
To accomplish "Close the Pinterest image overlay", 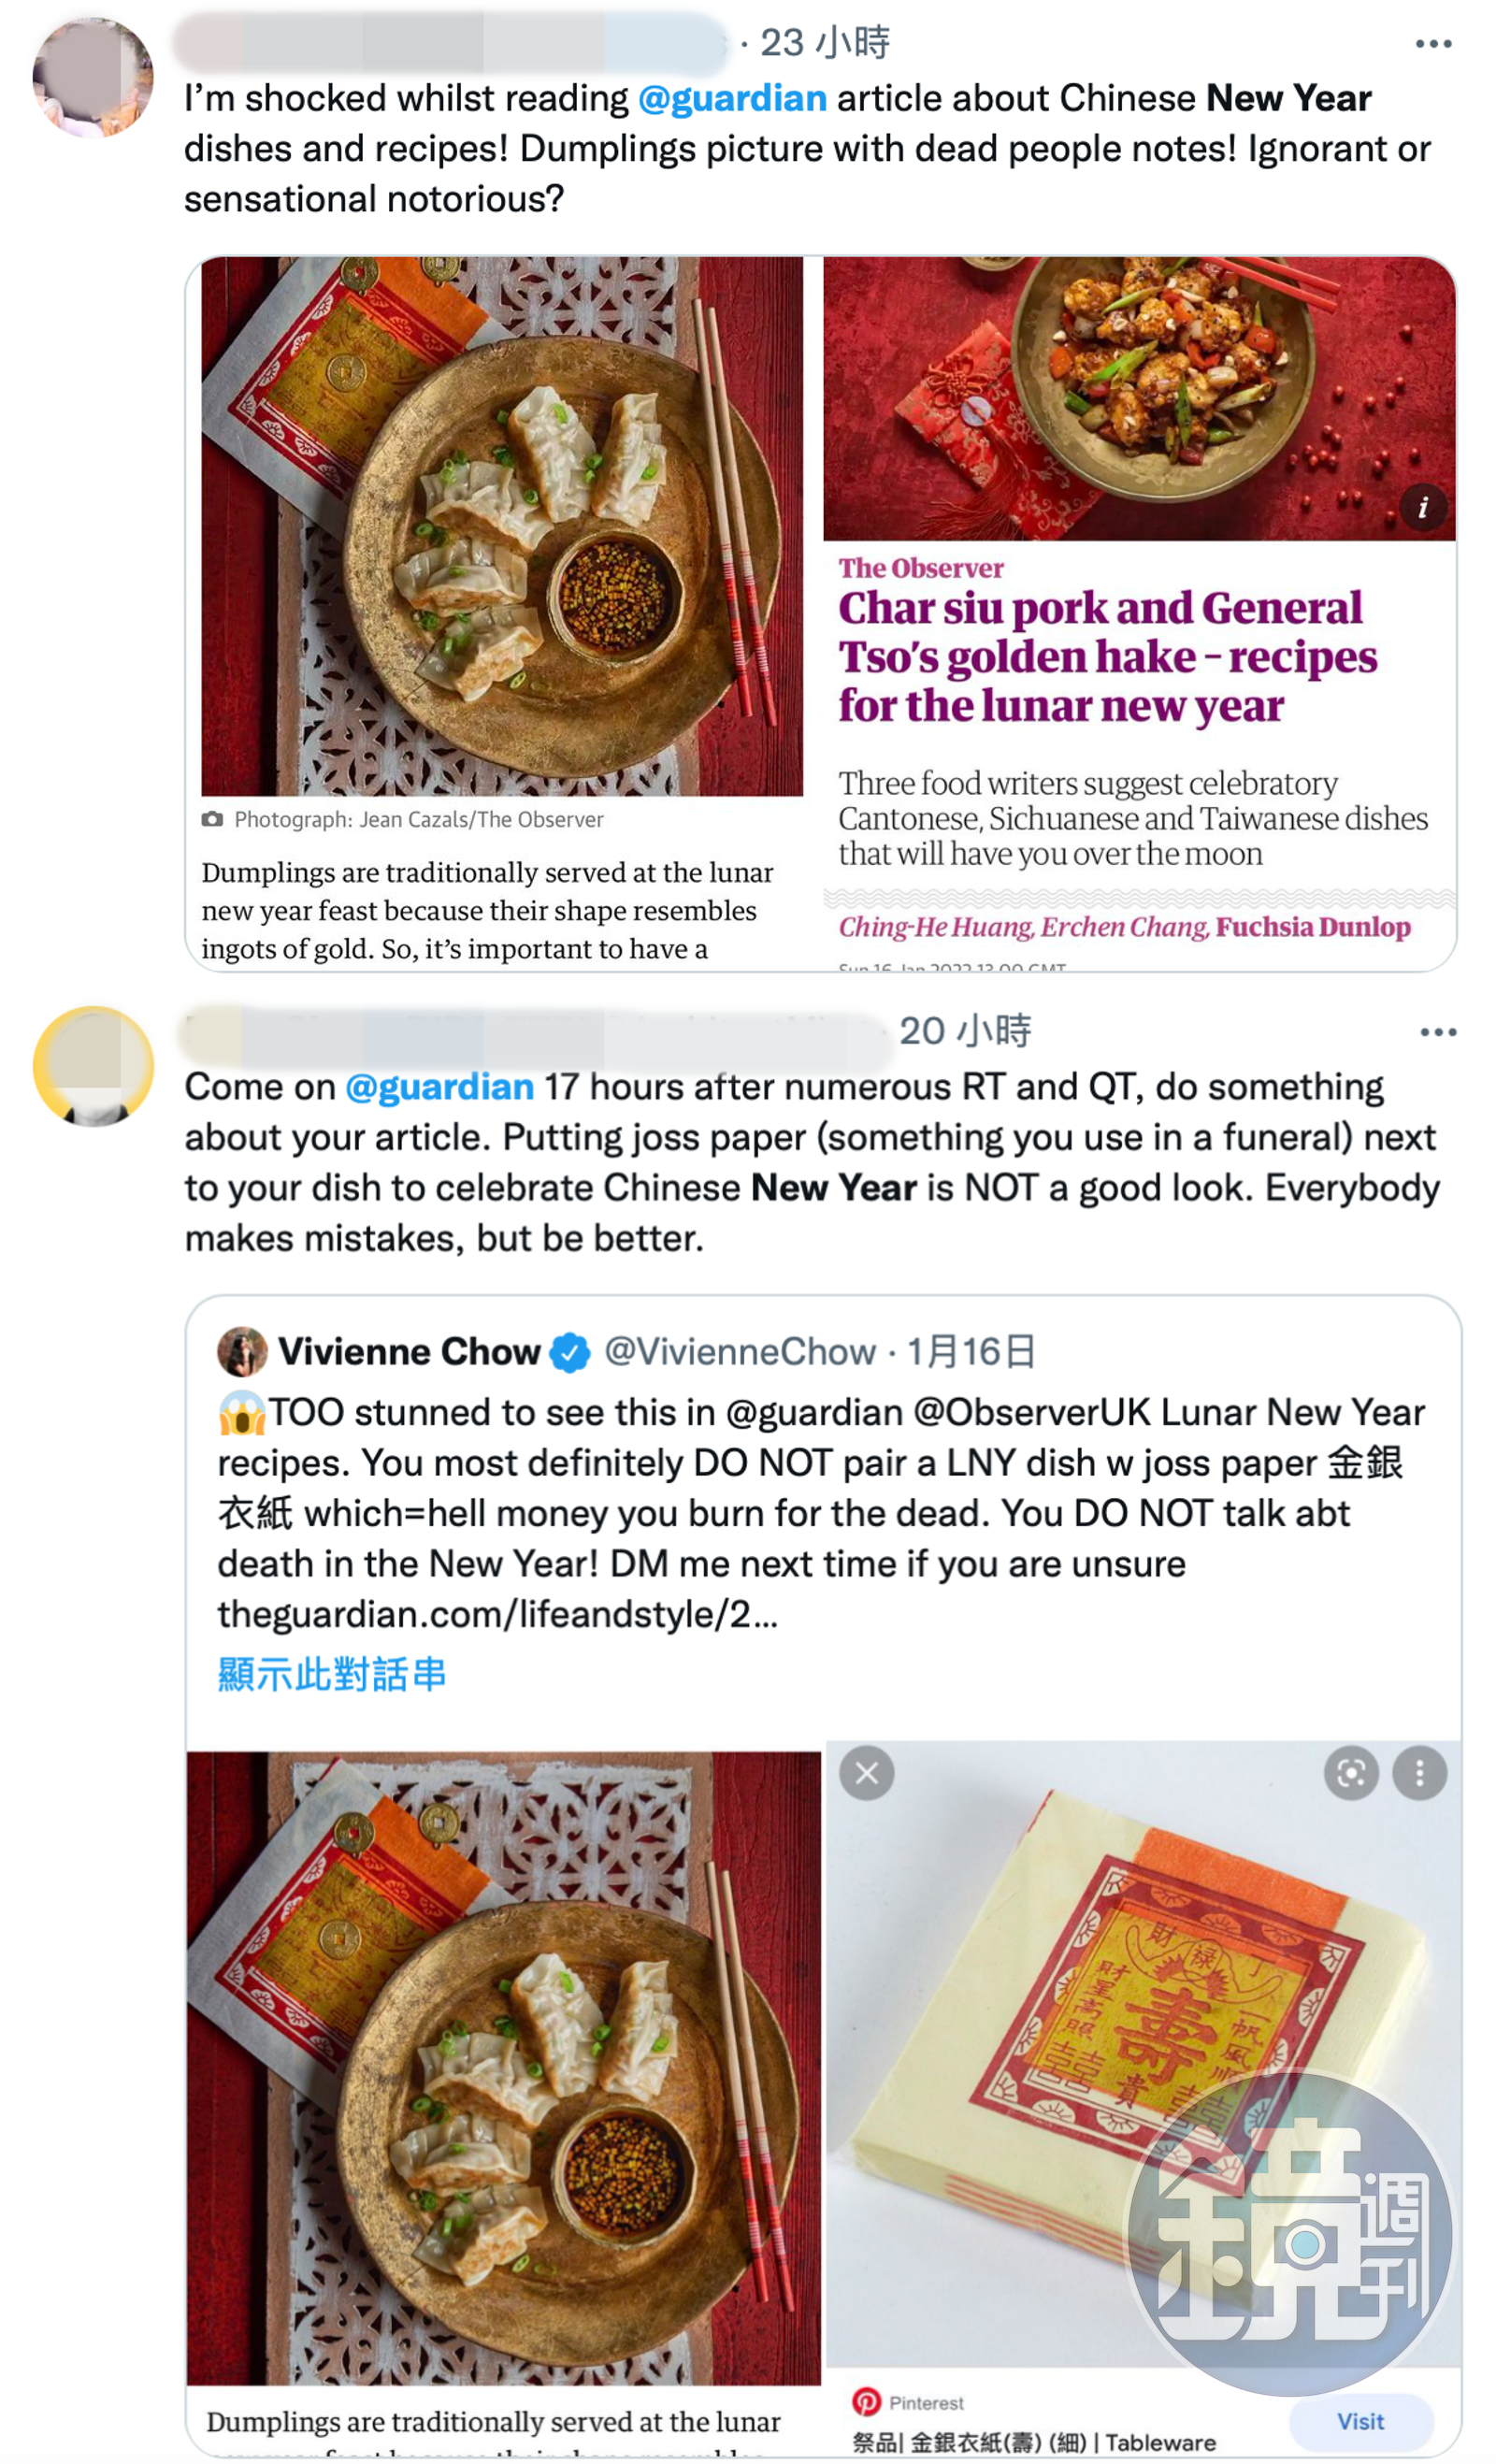I will (866, 1773).
